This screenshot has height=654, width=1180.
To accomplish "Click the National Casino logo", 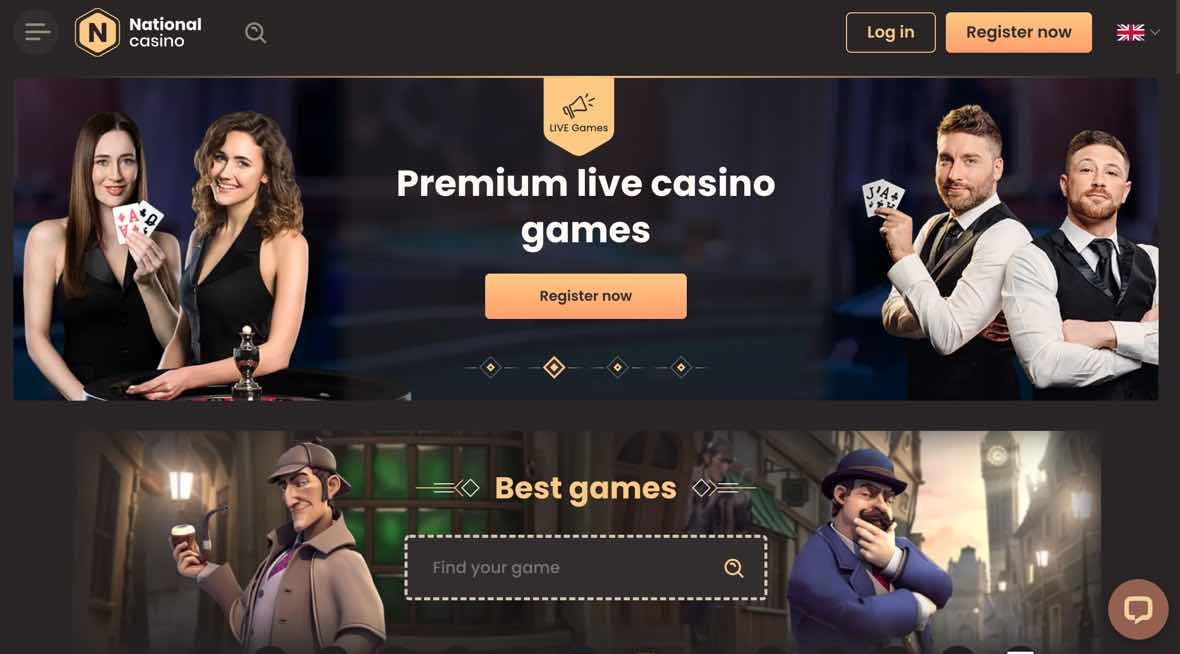I will 138,32.
